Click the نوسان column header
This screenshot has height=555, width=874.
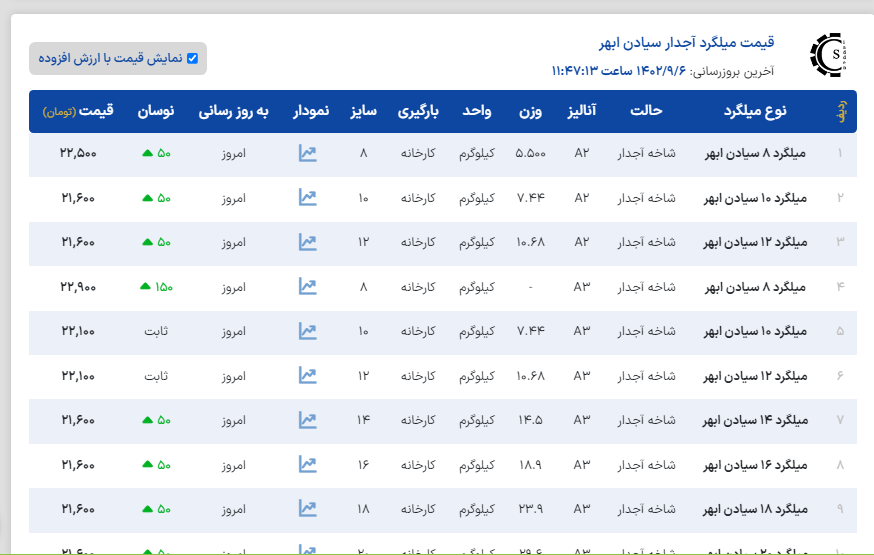point(156,111)
